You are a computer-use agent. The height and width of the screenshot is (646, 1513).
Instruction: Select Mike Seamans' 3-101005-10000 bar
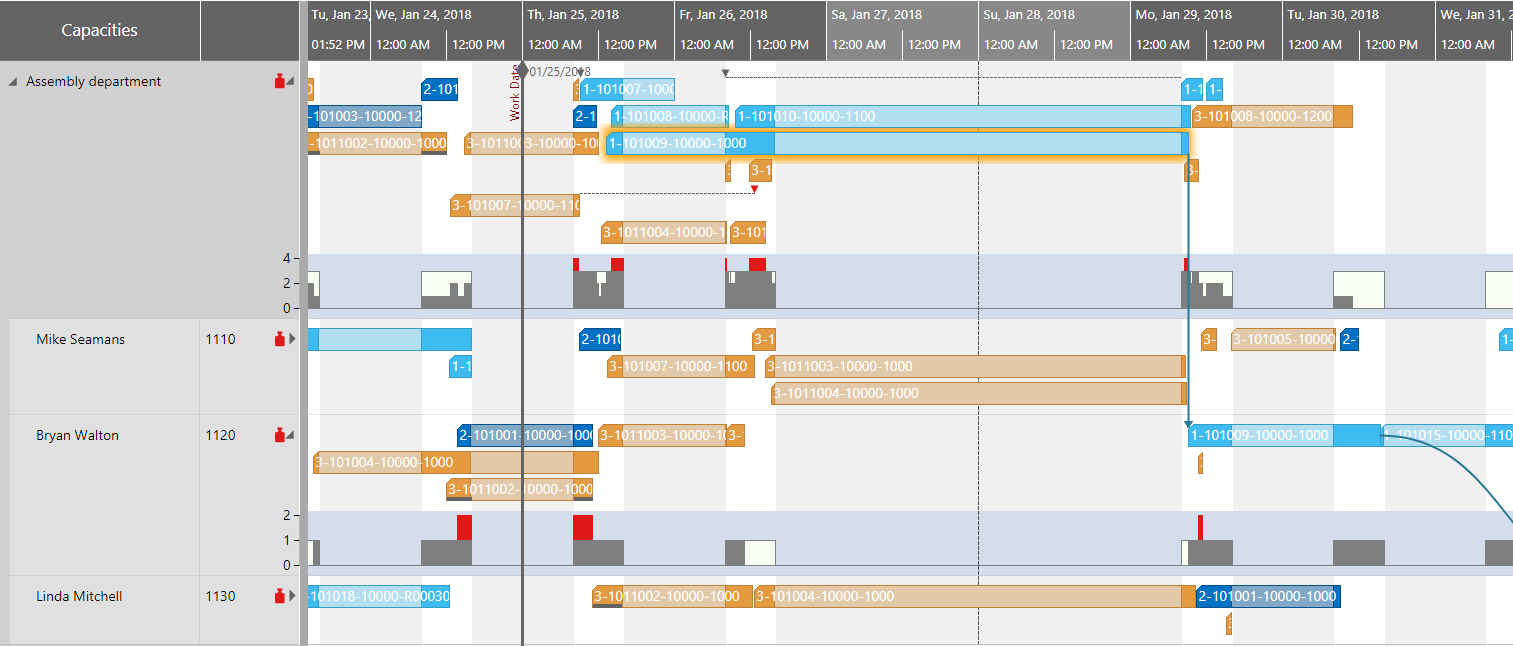click(x=1283, y=339)
